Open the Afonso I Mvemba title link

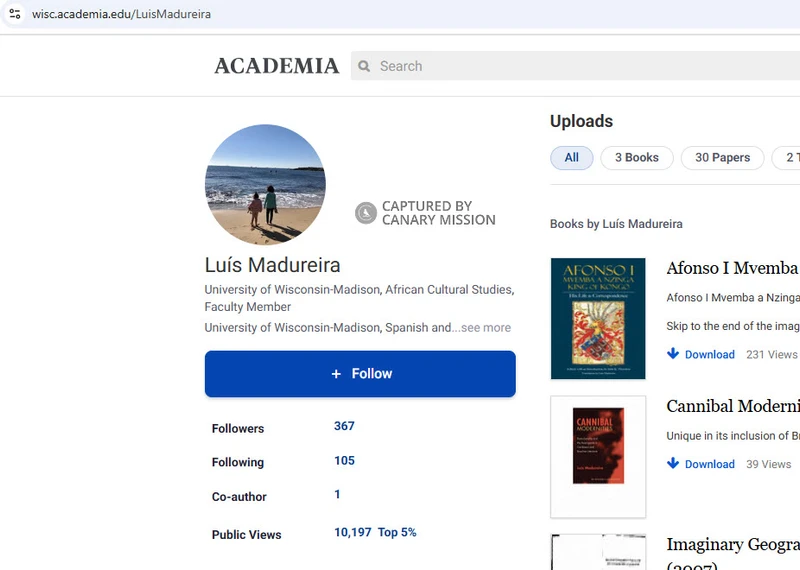pyautogui.click(x=733, y=268)
